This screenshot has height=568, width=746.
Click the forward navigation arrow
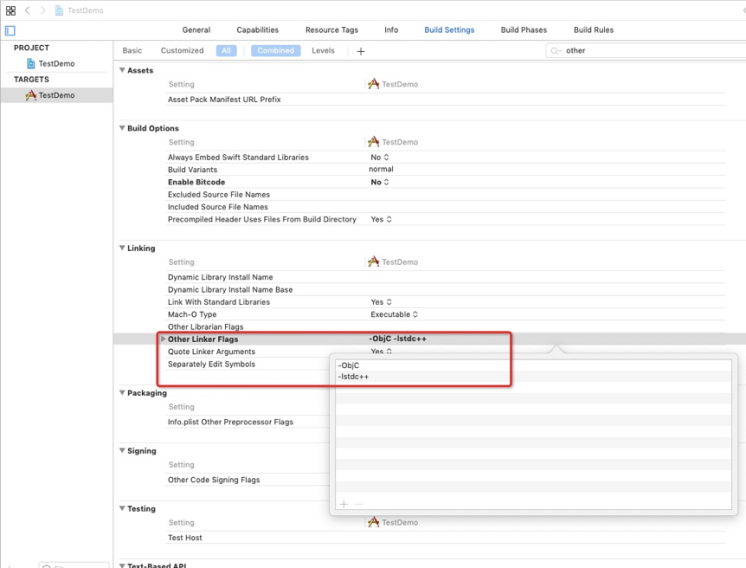41,9
